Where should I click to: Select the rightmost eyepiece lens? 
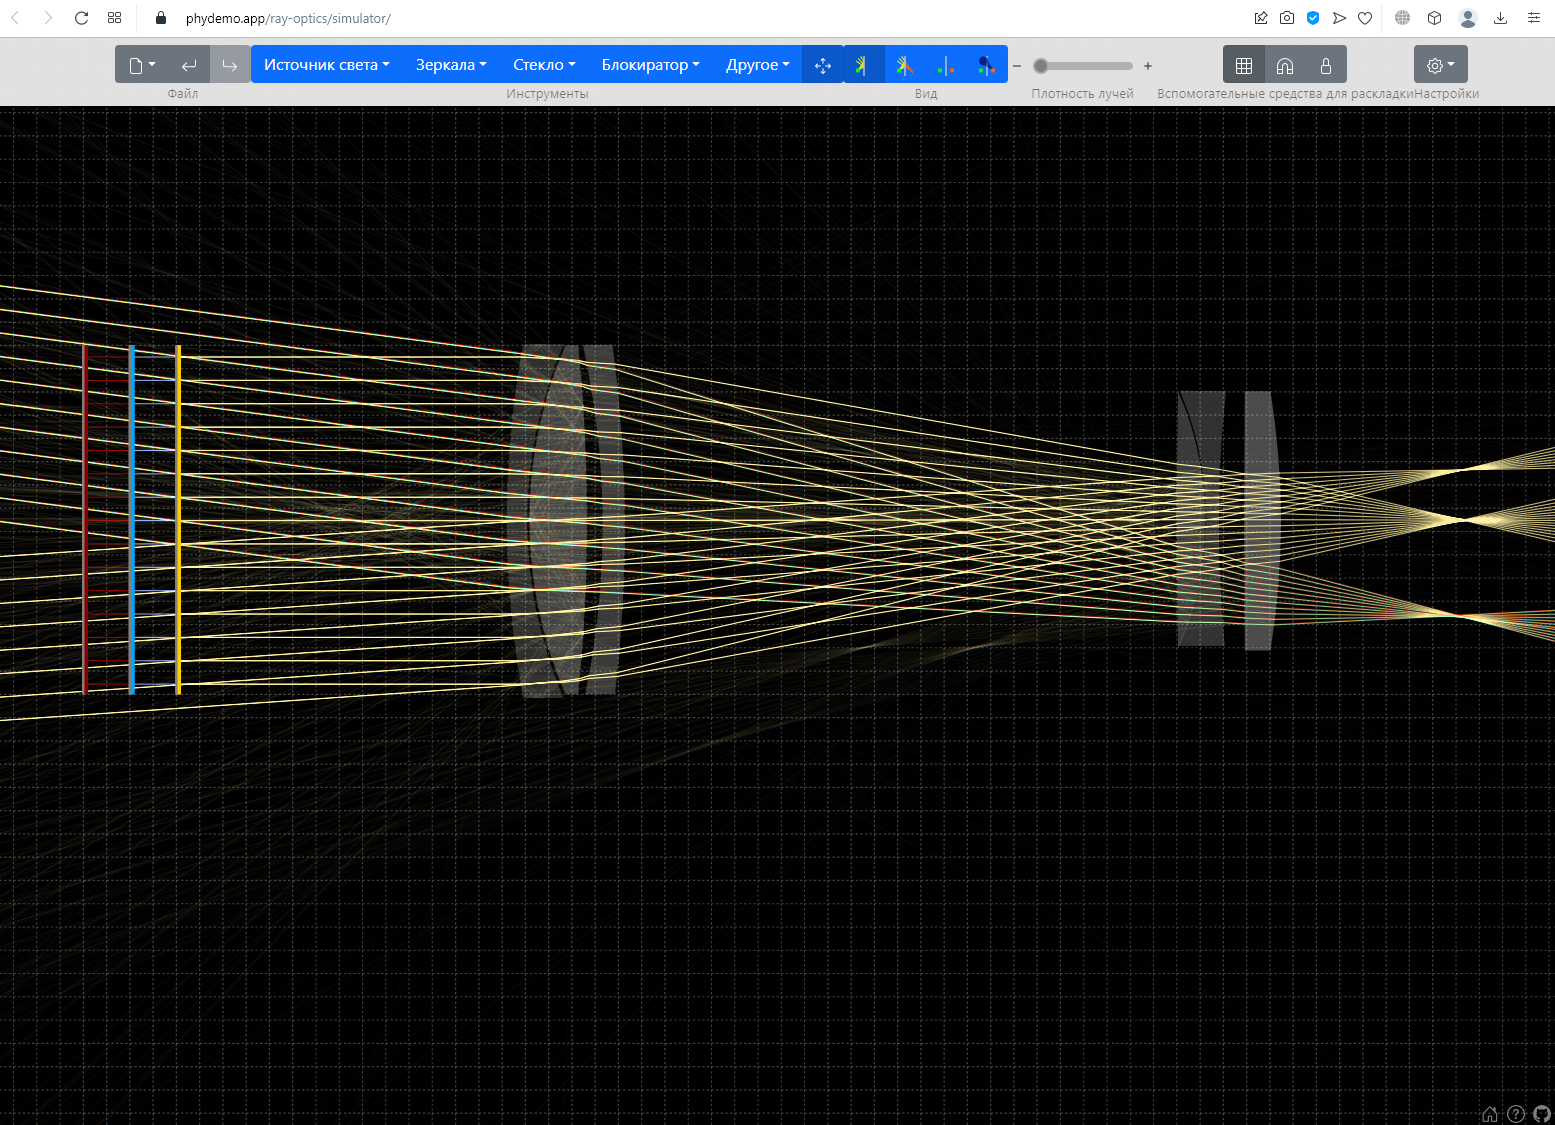click(1262, 520)
